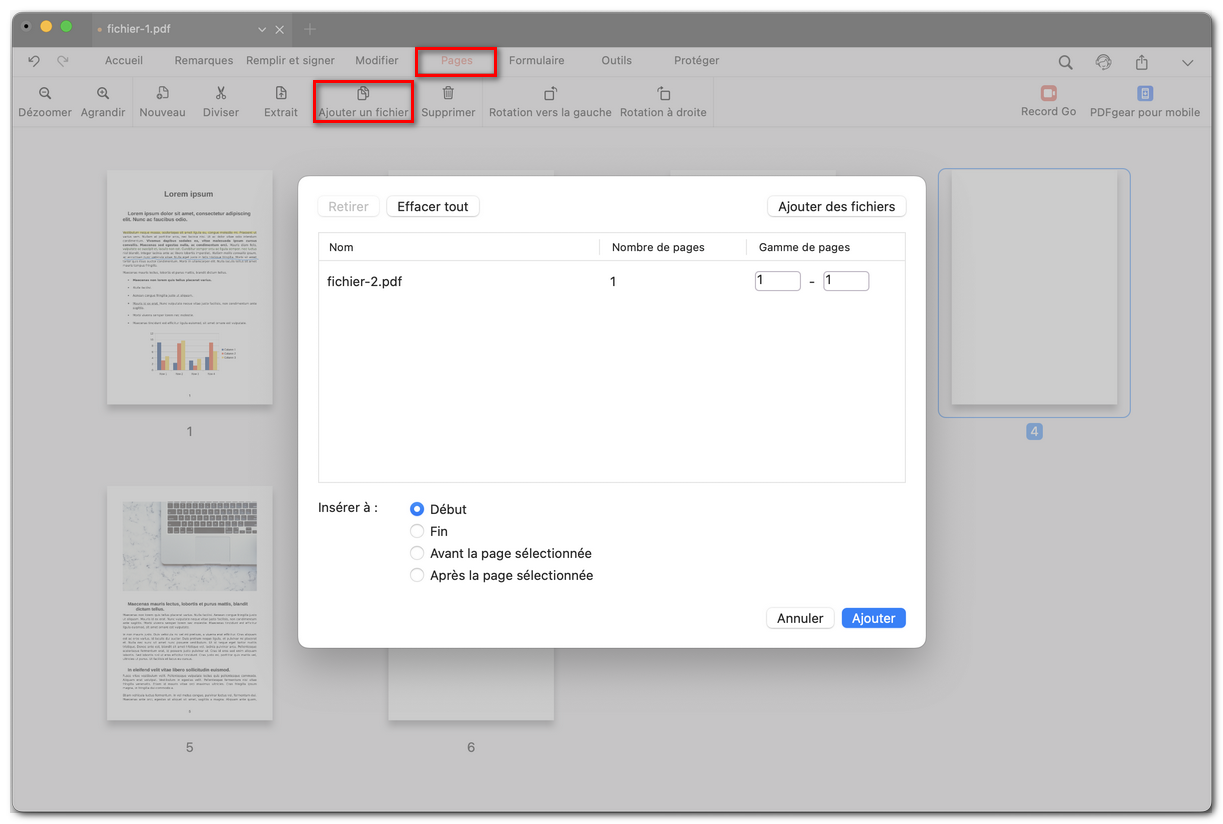Switch to the Formulaire tab
Image resolution: width=1223 pixels, height=824 pixels.
coord(536,60)
